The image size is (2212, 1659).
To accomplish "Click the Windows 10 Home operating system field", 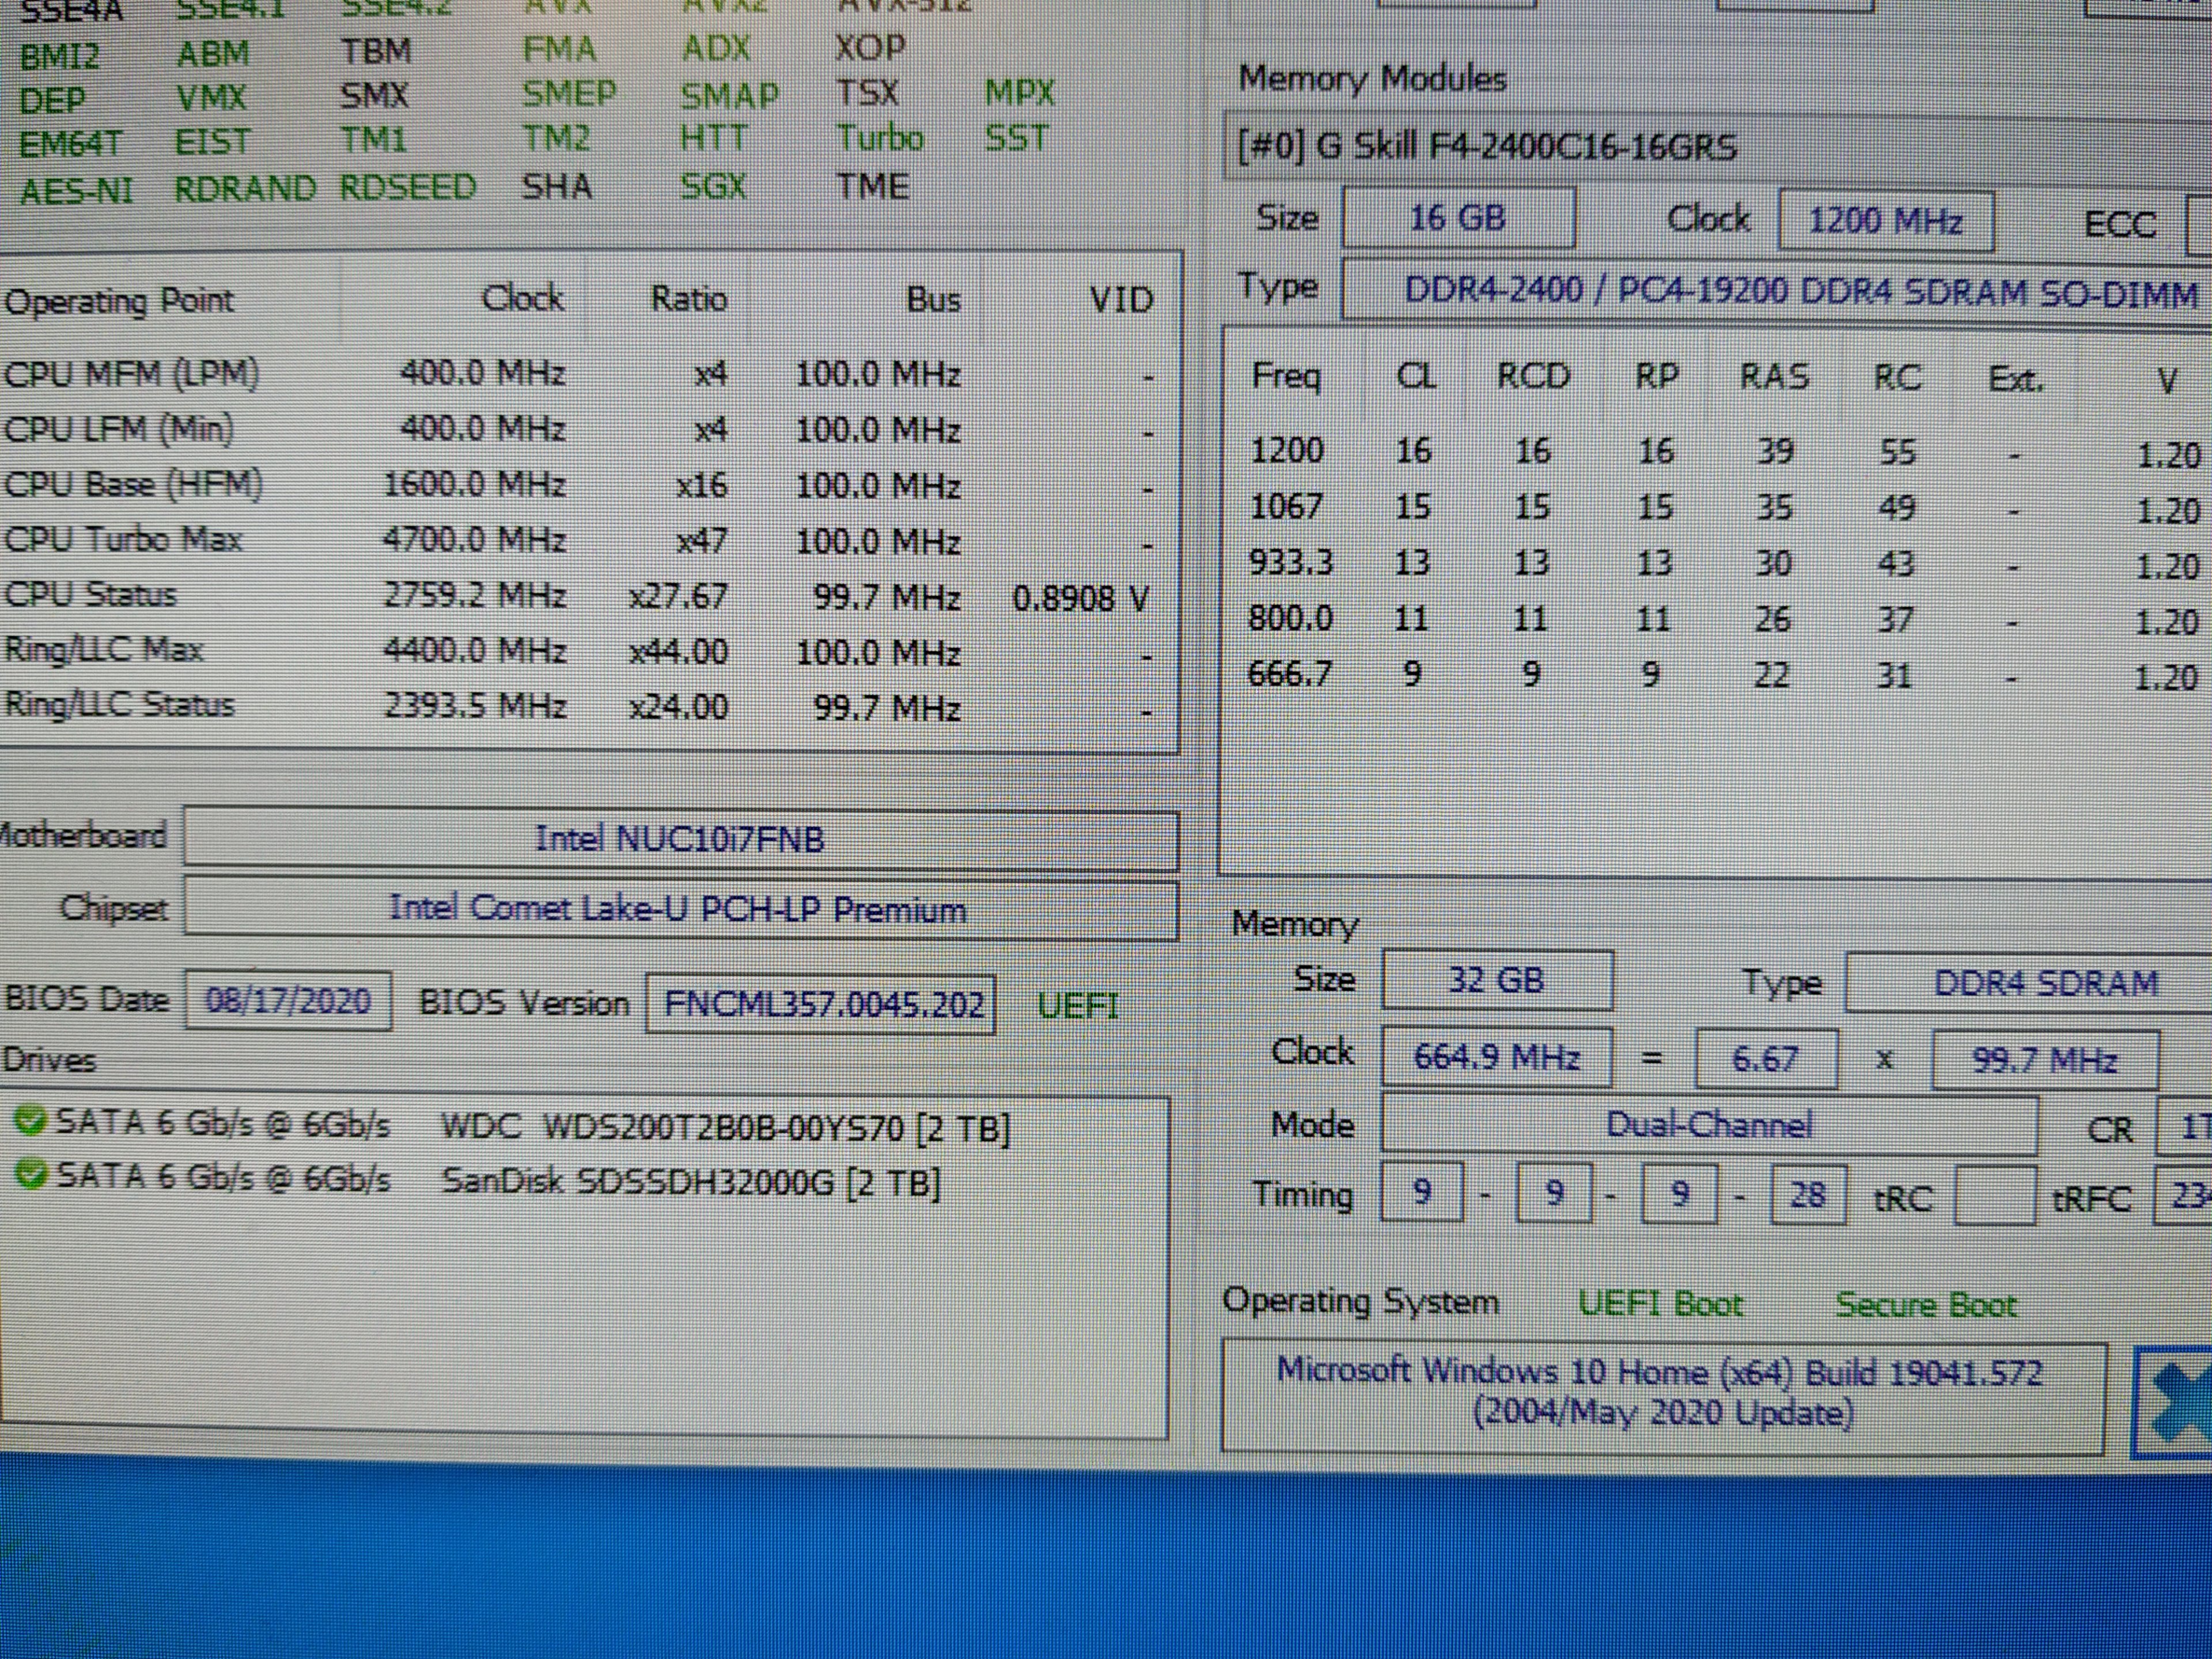I will pos(1662,1392).
